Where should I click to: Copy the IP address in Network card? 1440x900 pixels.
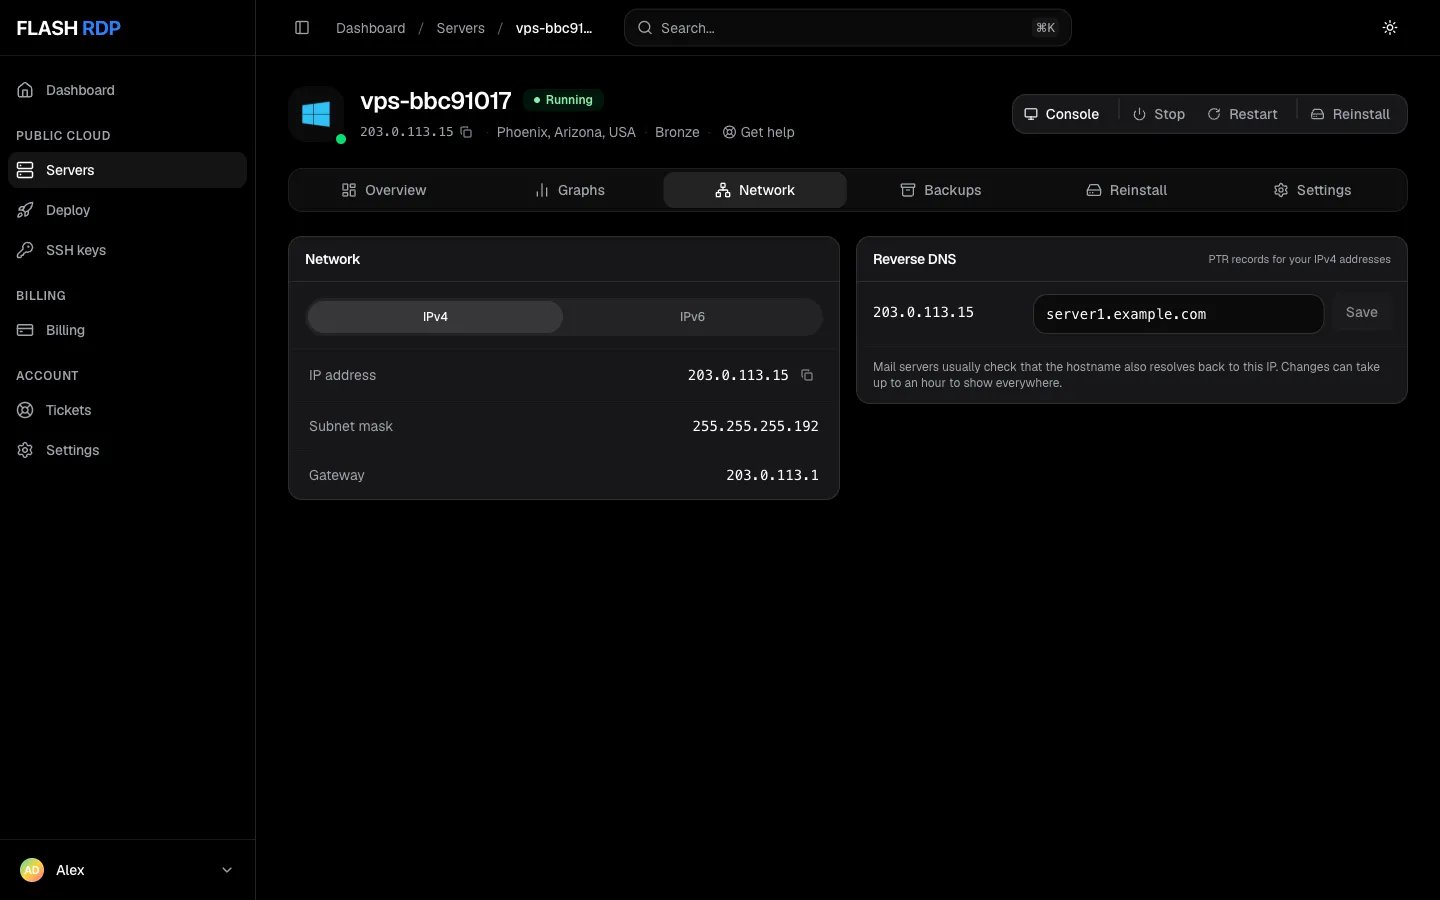pos(807,375)
